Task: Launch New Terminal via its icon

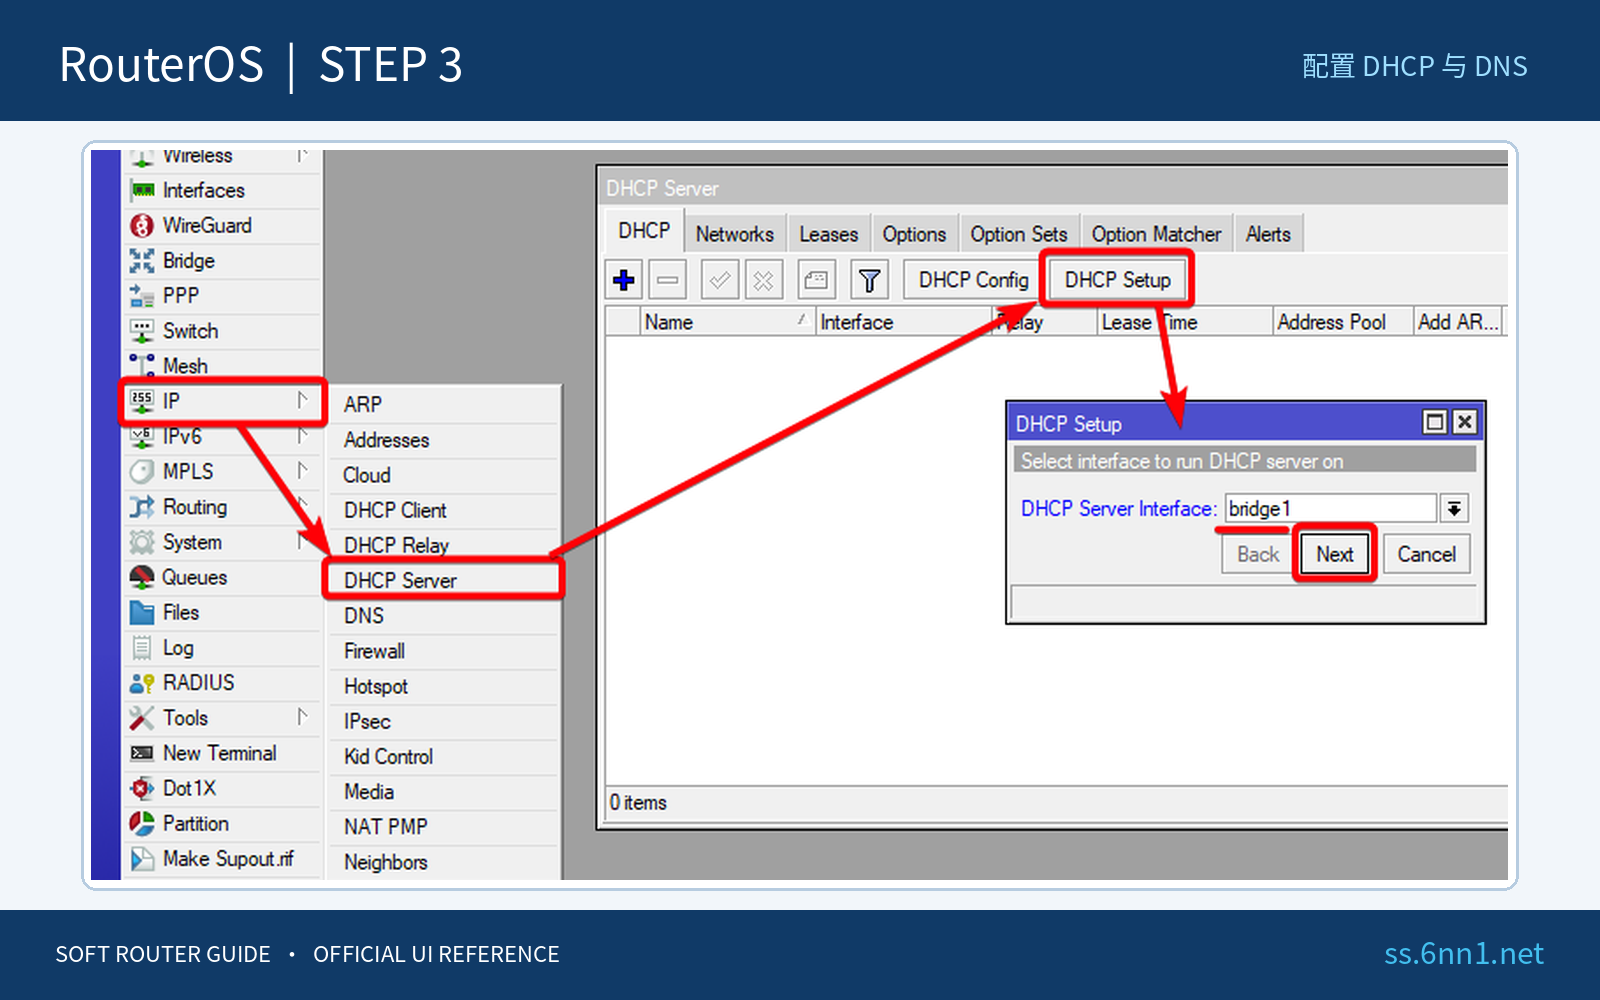Action: click(143, 753)
